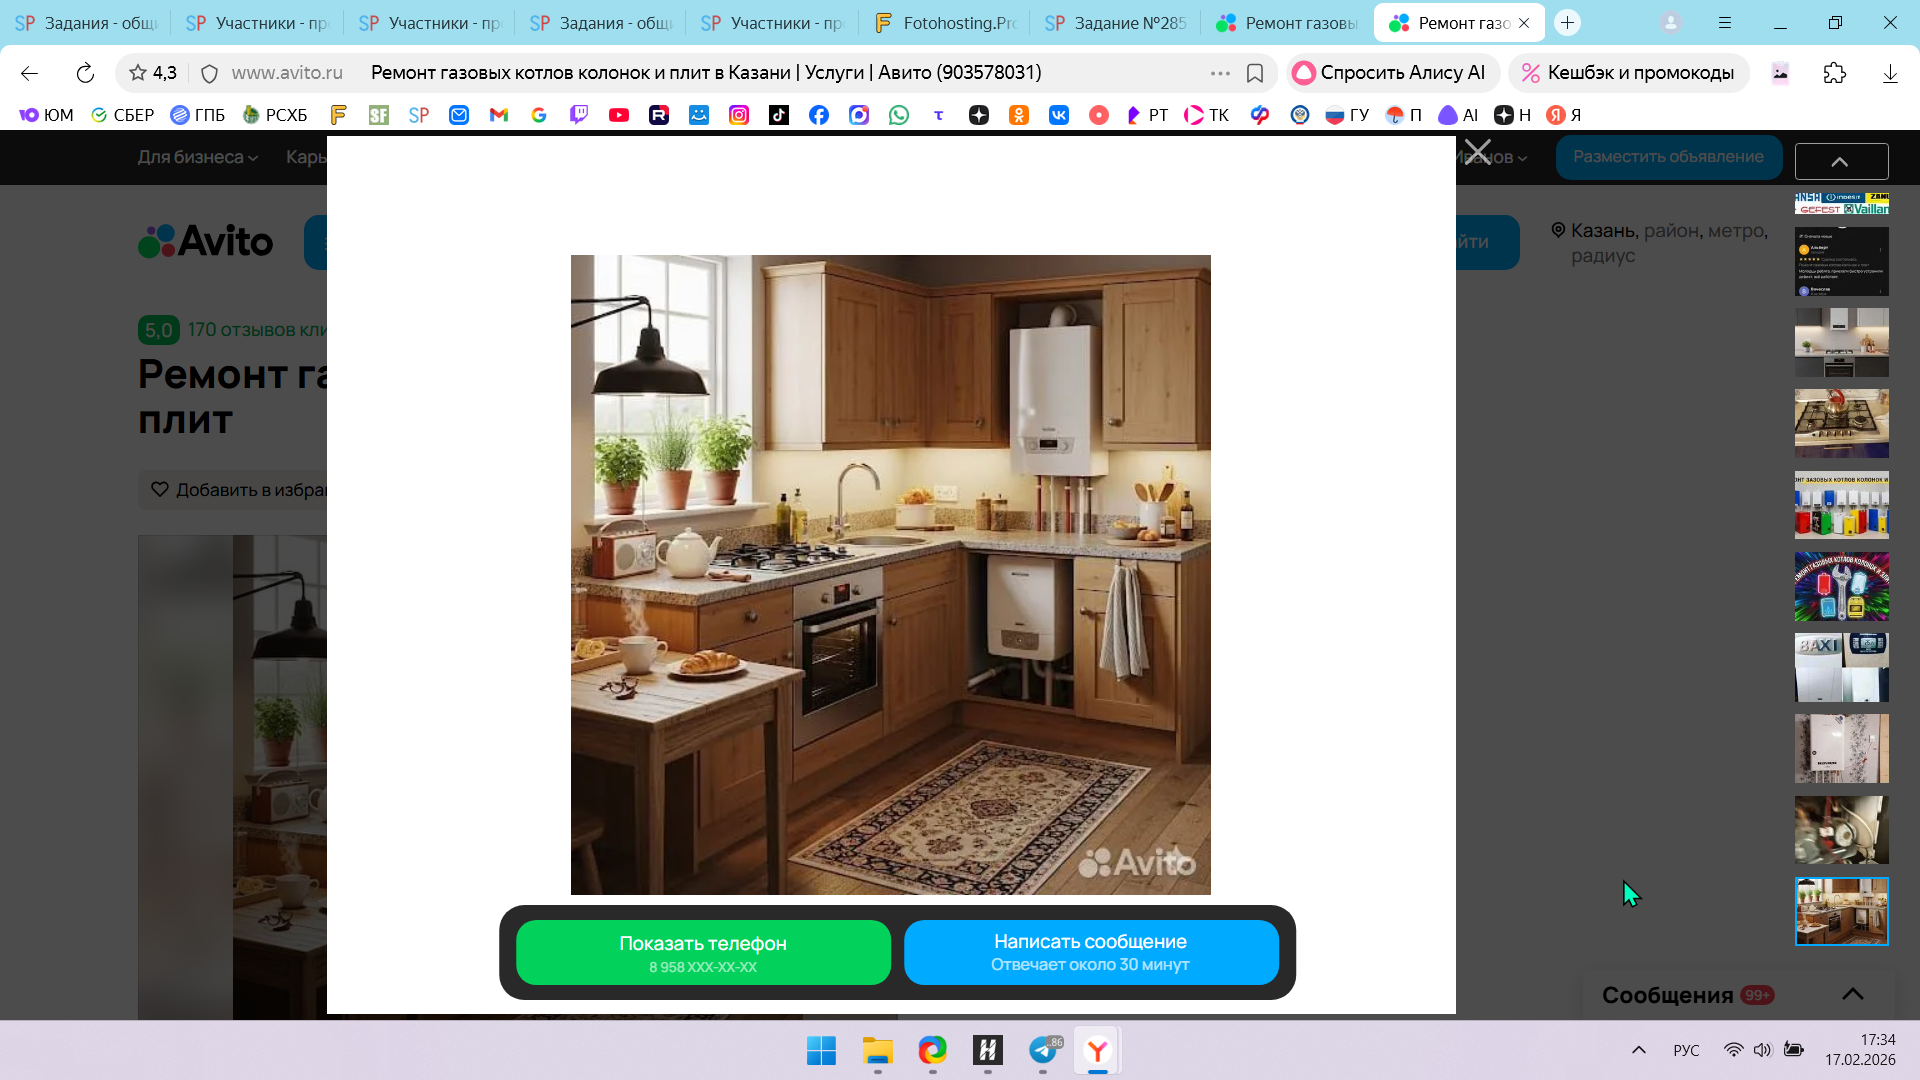Image resolution: width=1920 pixels, height=1080 pixels.
Task: Reload the page with refresh icon
Action: coord(85,73)
